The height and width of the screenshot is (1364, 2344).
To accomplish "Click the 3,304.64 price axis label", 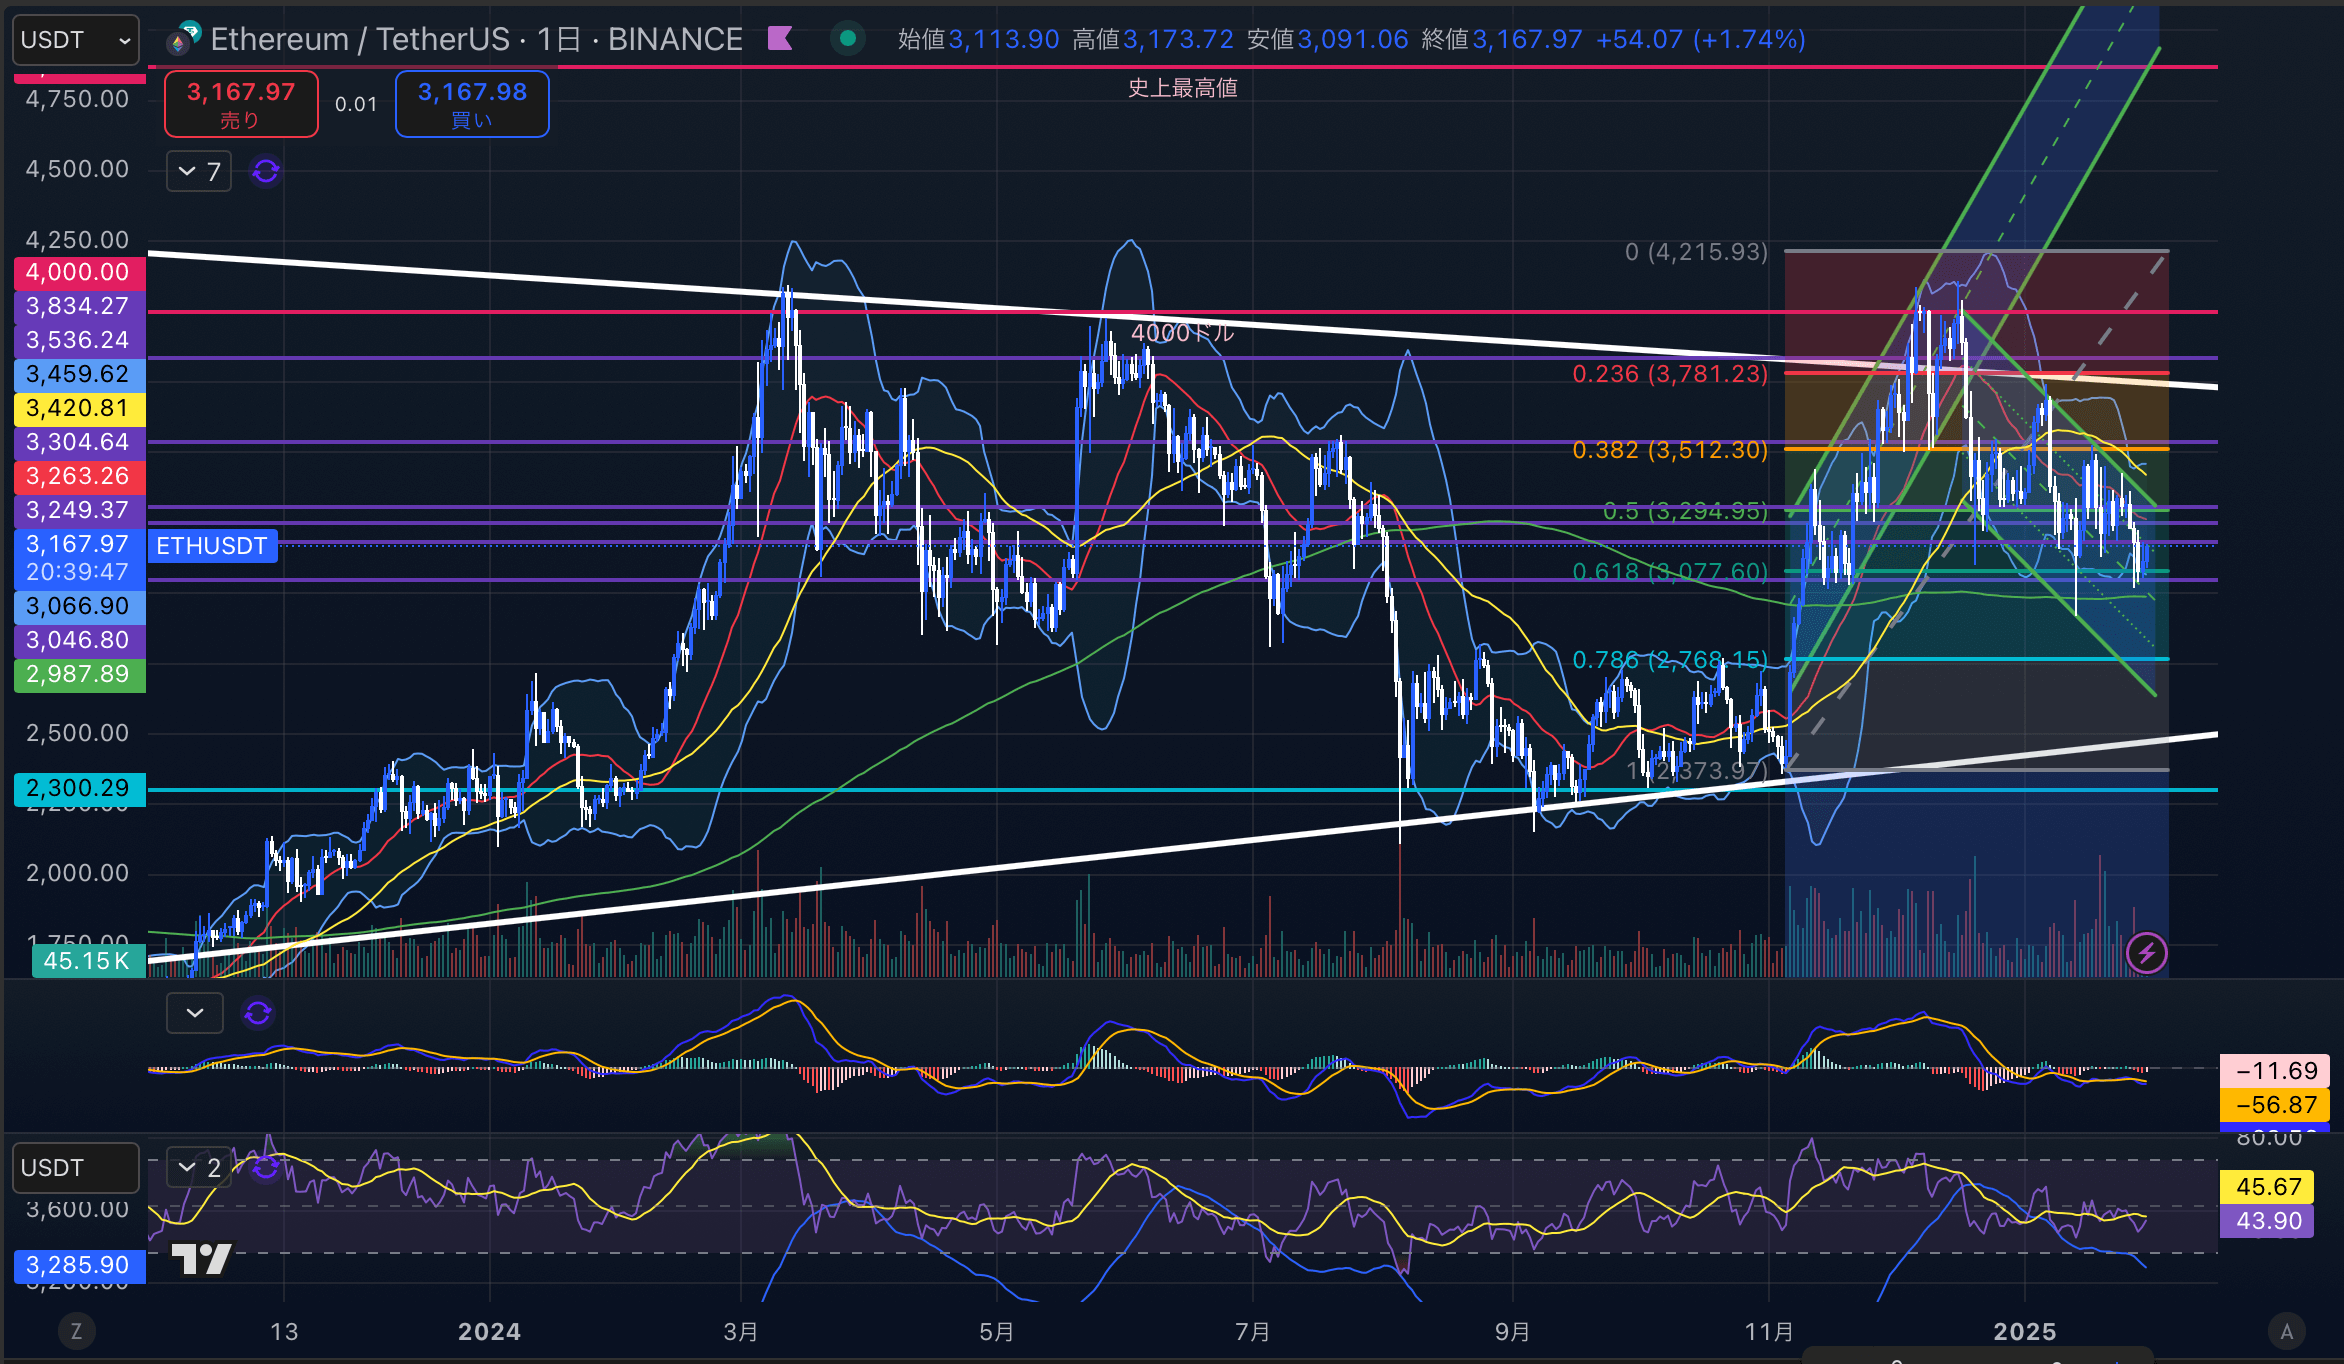I will (79, 442).
